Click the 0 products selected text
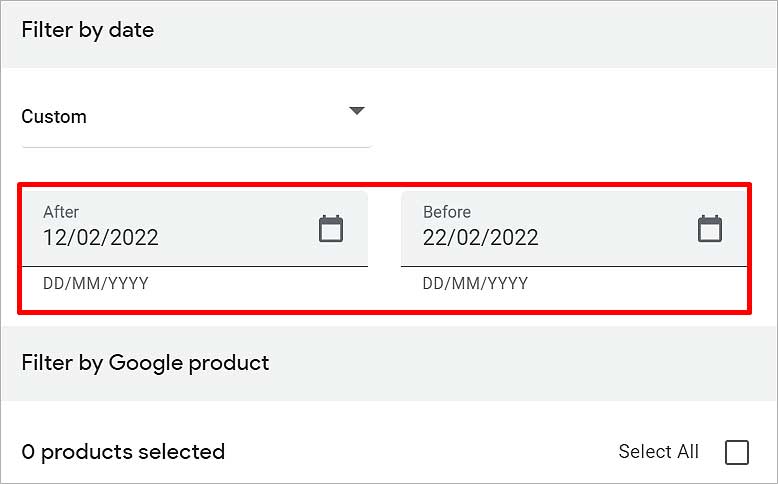 (x=123, y=452)
